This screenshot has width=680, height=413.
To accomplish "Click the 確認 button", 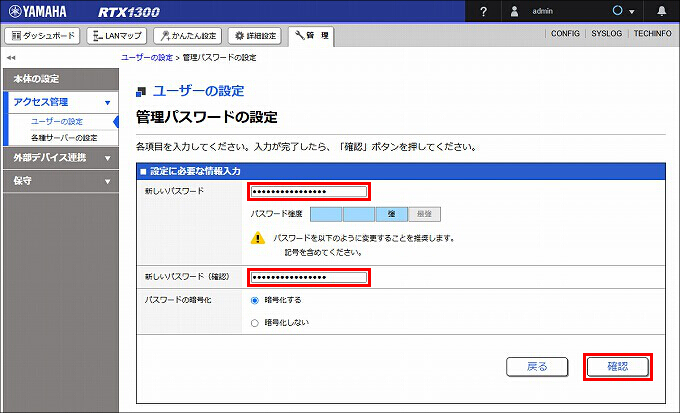I will point(618,367).
